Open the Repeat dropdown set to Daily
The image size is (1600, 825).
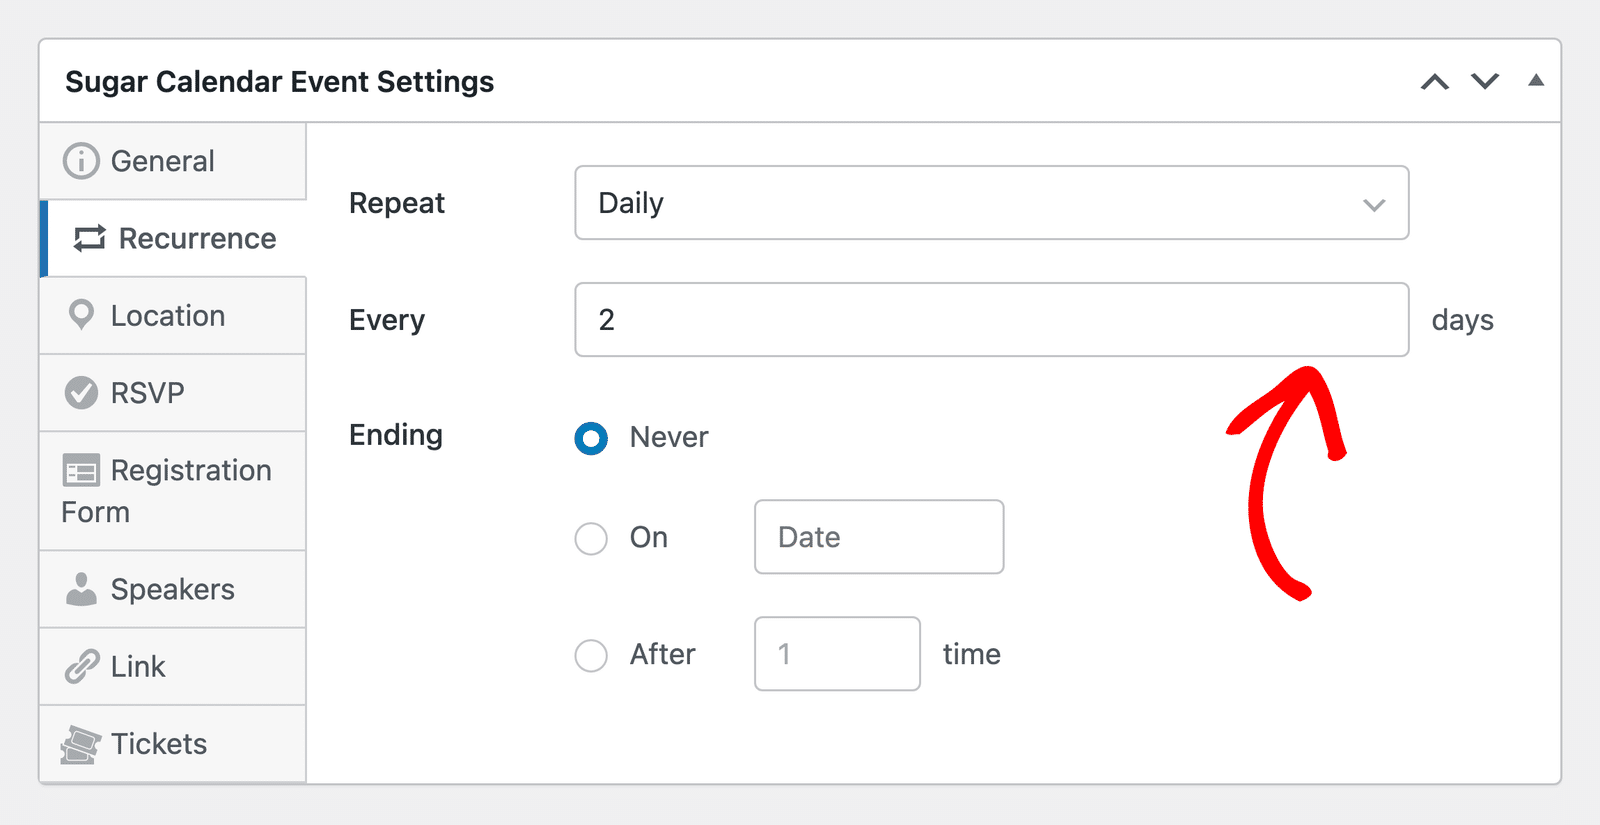[992, 203]
